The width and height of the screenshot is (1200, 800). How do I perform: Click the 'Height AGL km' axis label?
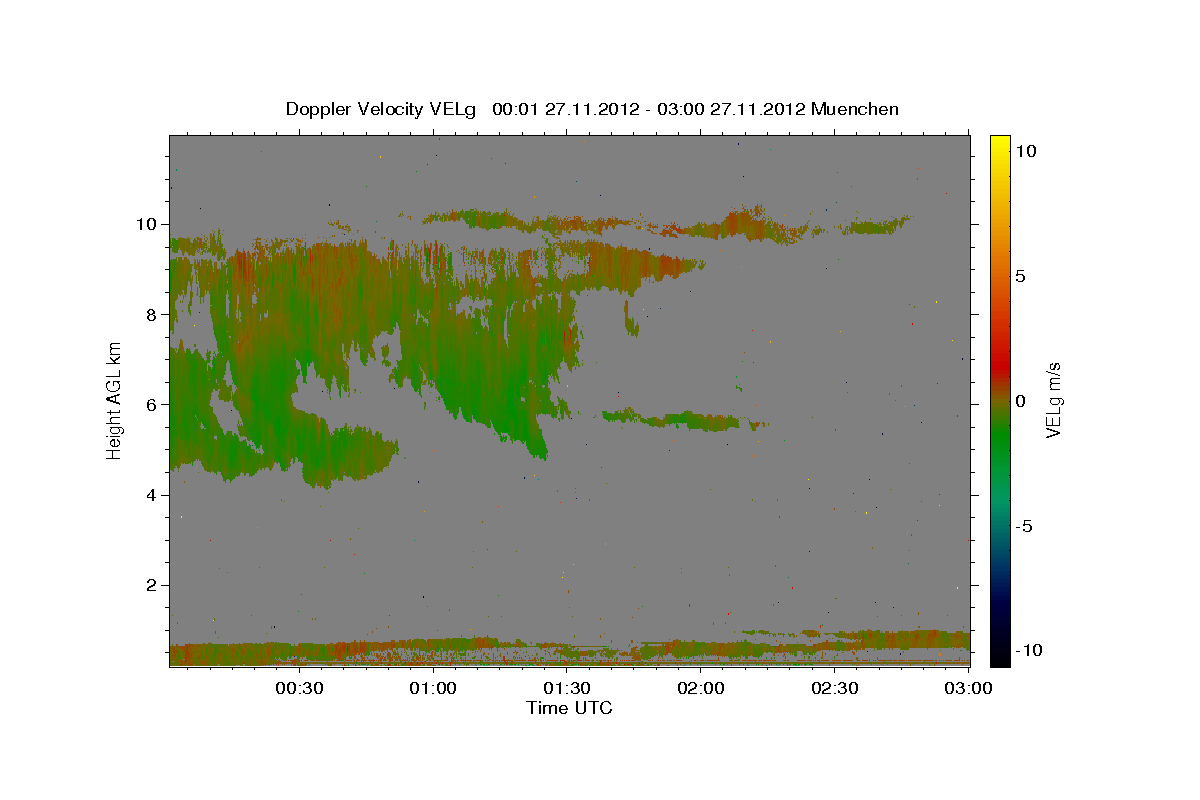pos(115,400)
